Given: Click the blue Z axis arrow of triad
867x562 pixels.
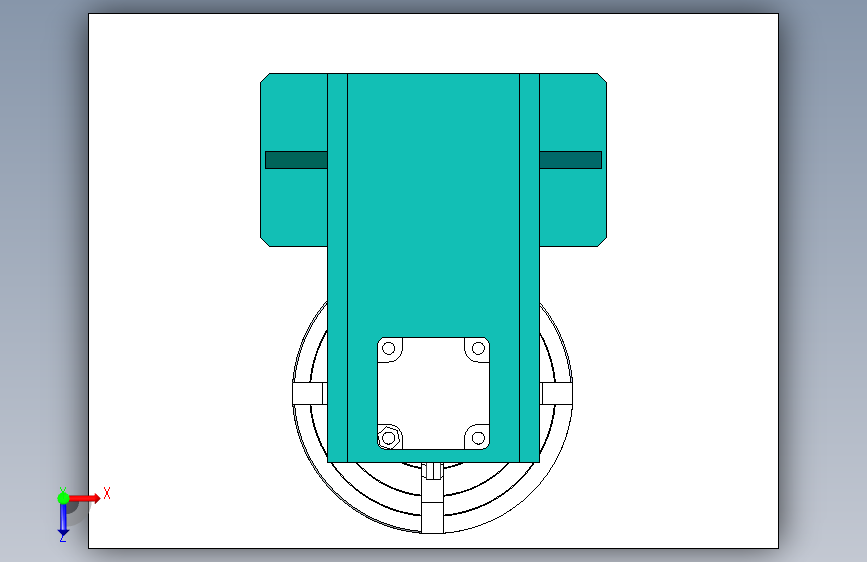Looking at the screenshot, I should (x=63, y=520).
